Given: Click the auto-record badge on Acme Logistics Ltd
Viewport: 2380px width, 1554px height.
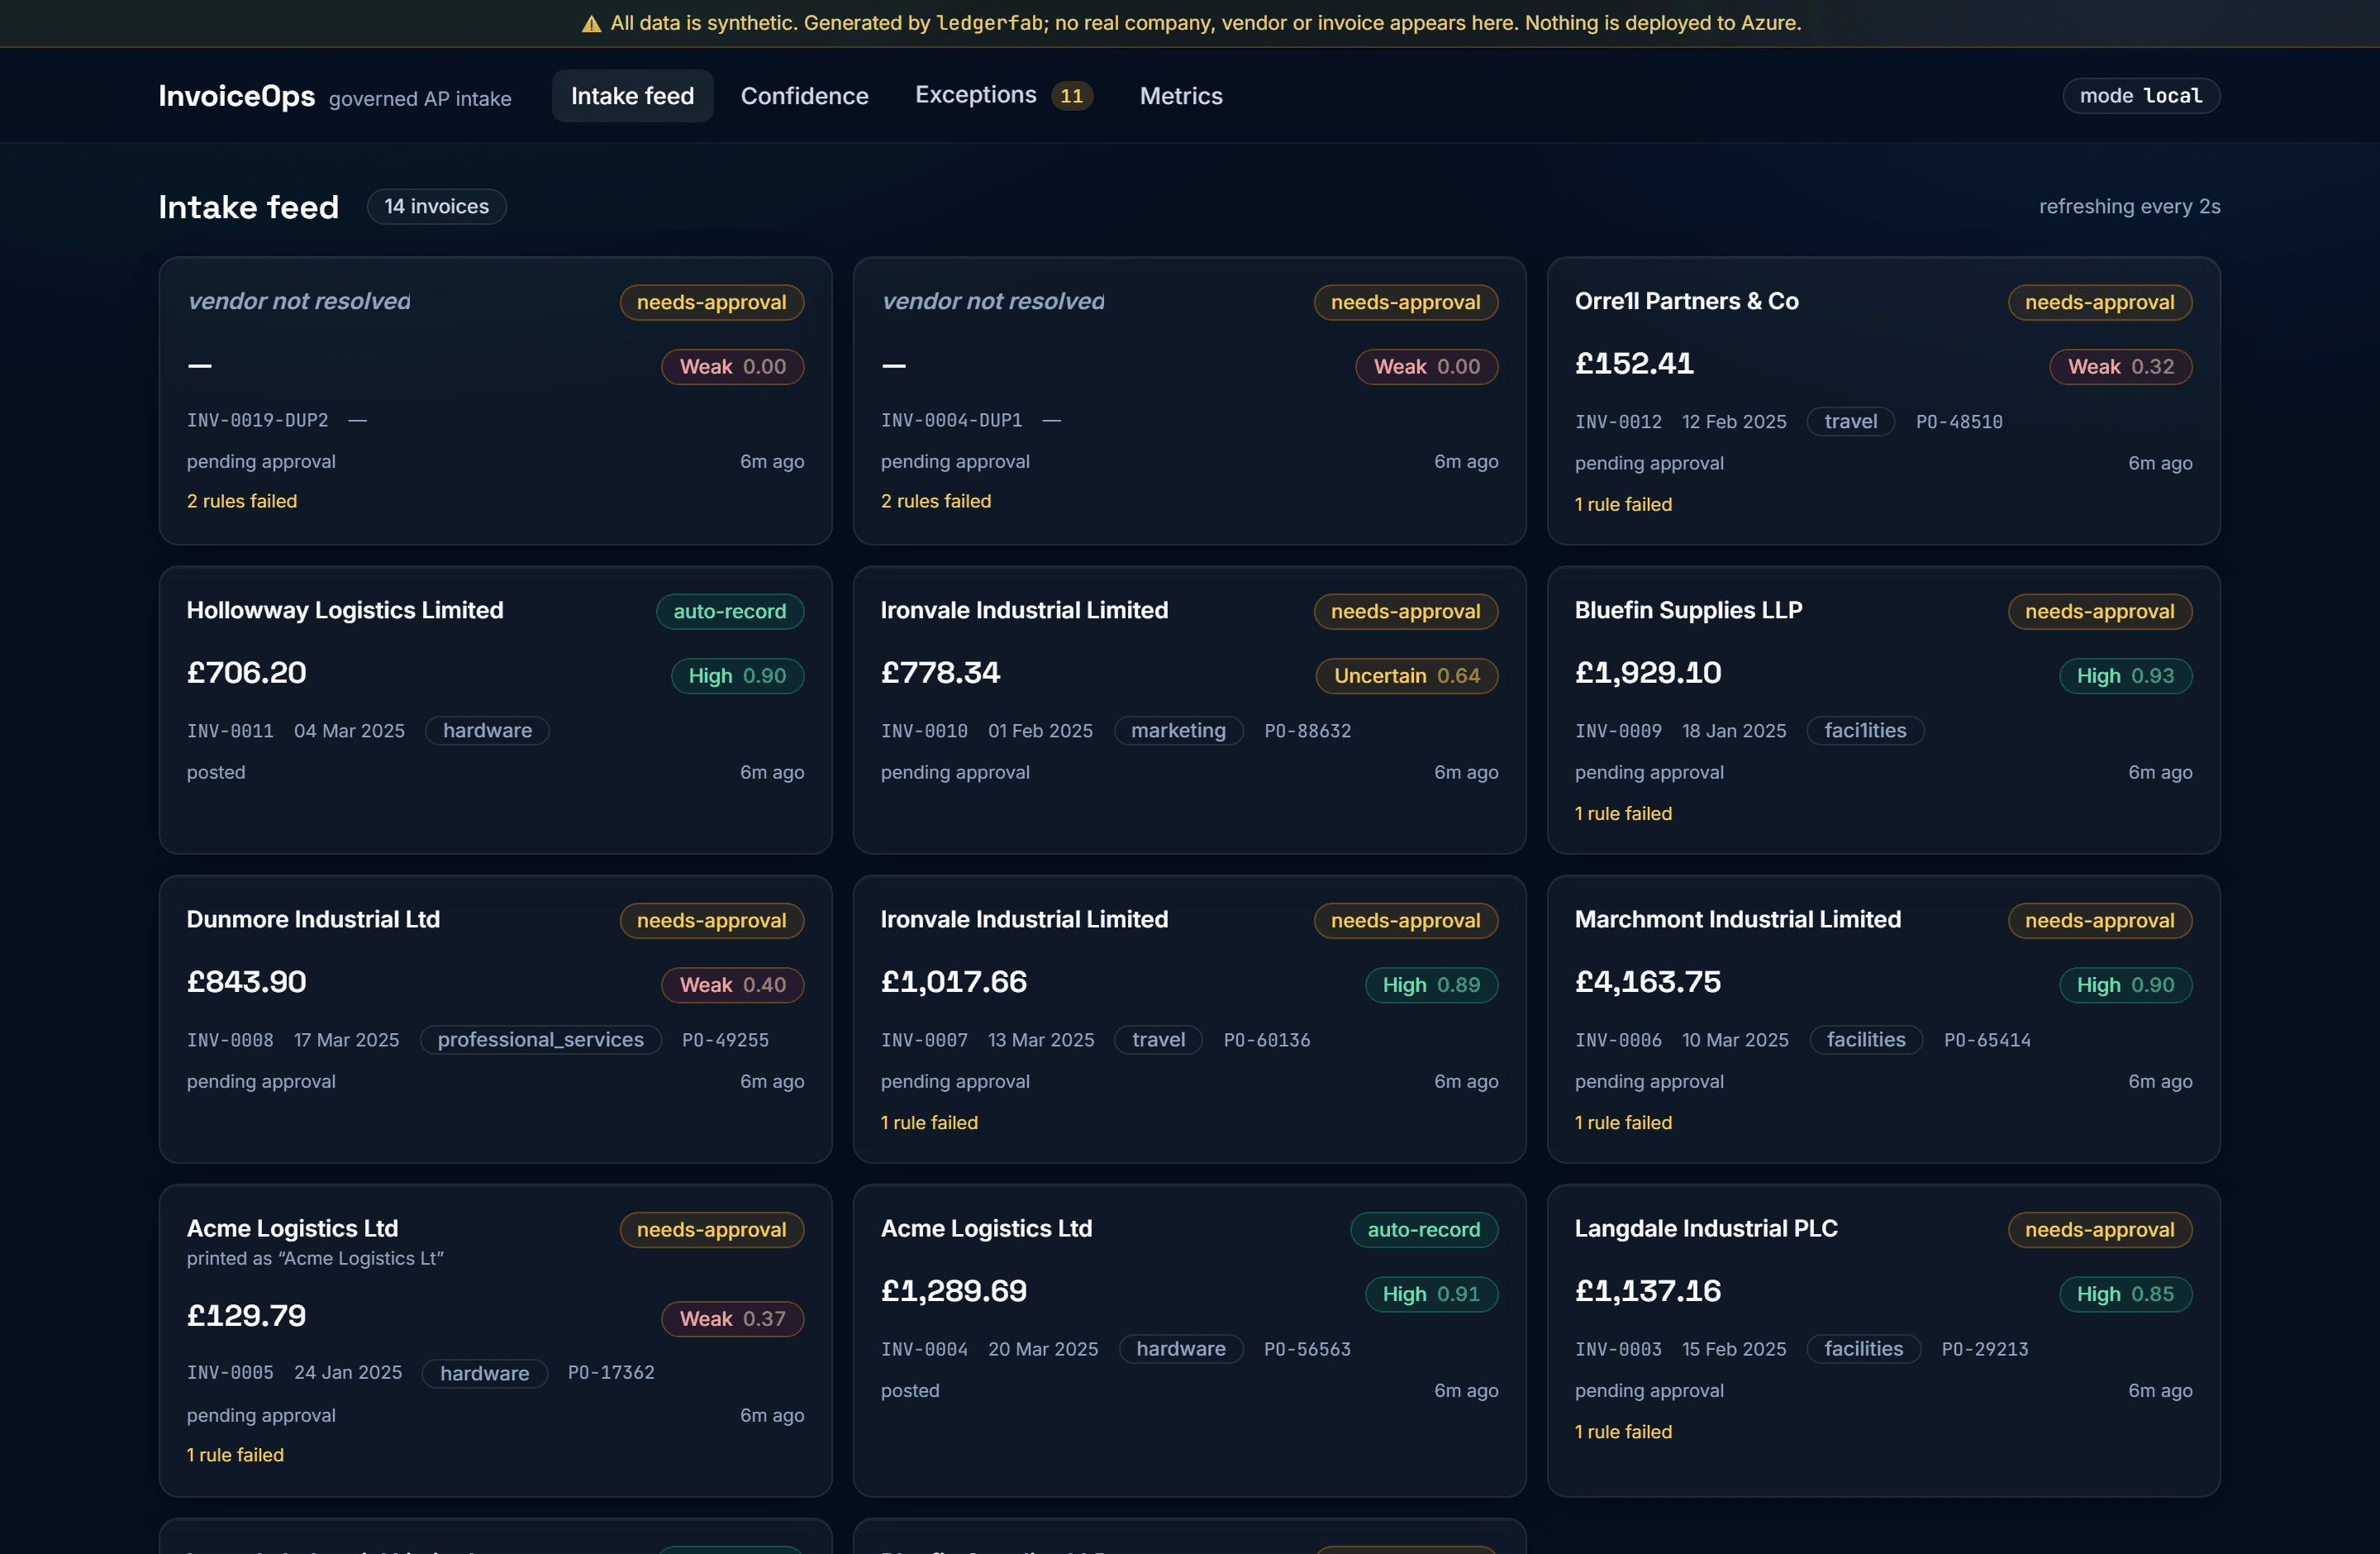Looking at the screenshot, I should [x=1423, y=1230].
